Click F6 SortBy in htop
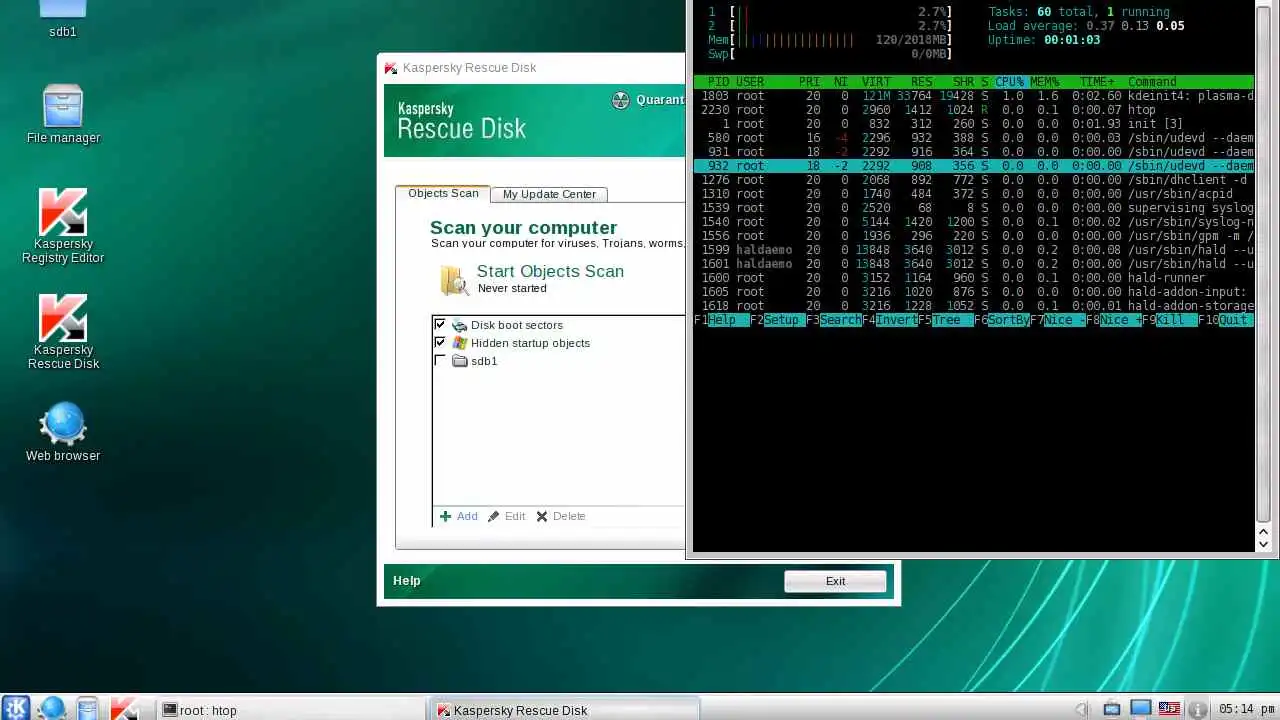Image resolution: width=1280 pixels, height=720 pixels. 1001,320
